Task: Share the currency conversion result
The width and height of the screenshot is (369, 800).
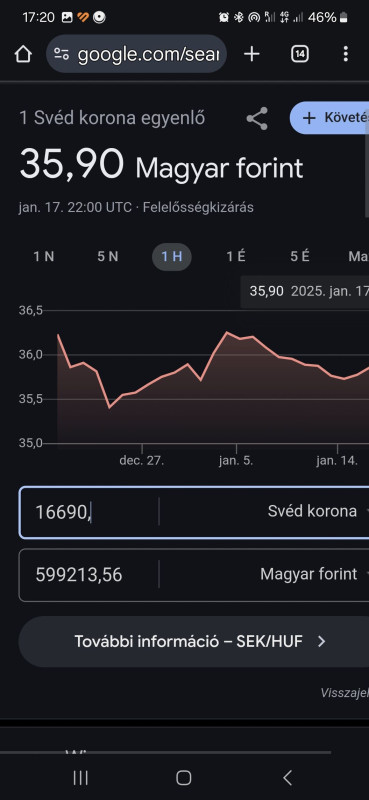Action: click(257, 118)
